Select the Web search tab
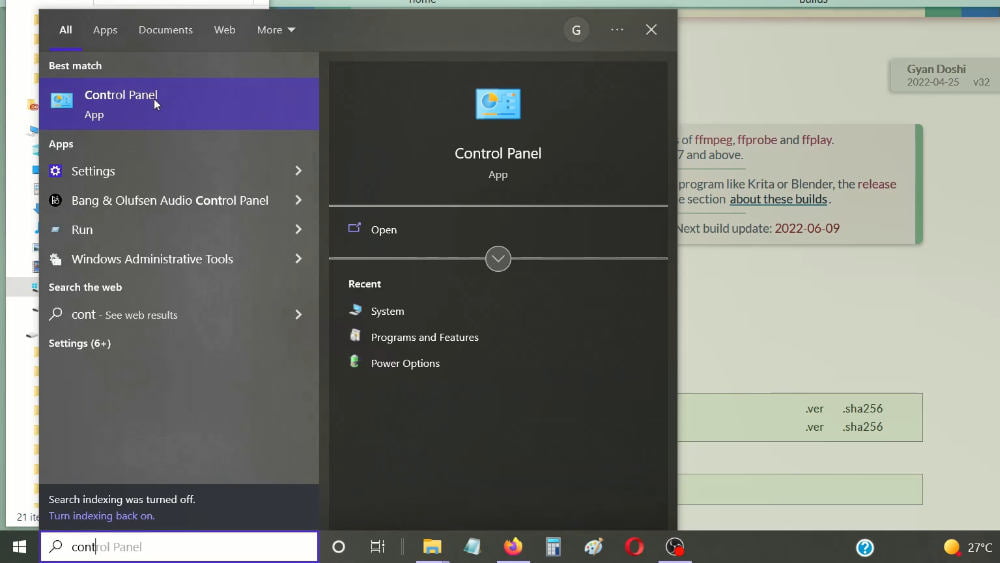This screenshot has width=1000, height=563. tap(224, 30)
